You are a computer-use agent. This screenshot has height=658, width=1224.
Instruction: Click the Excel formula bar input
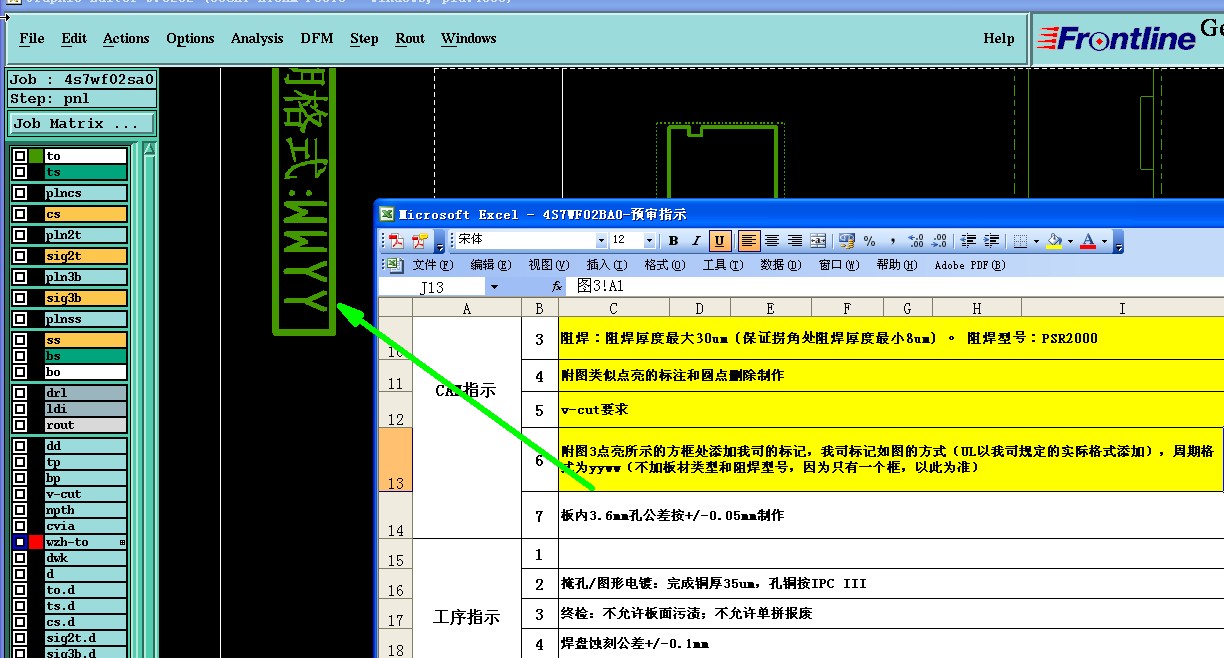(897, 287)
